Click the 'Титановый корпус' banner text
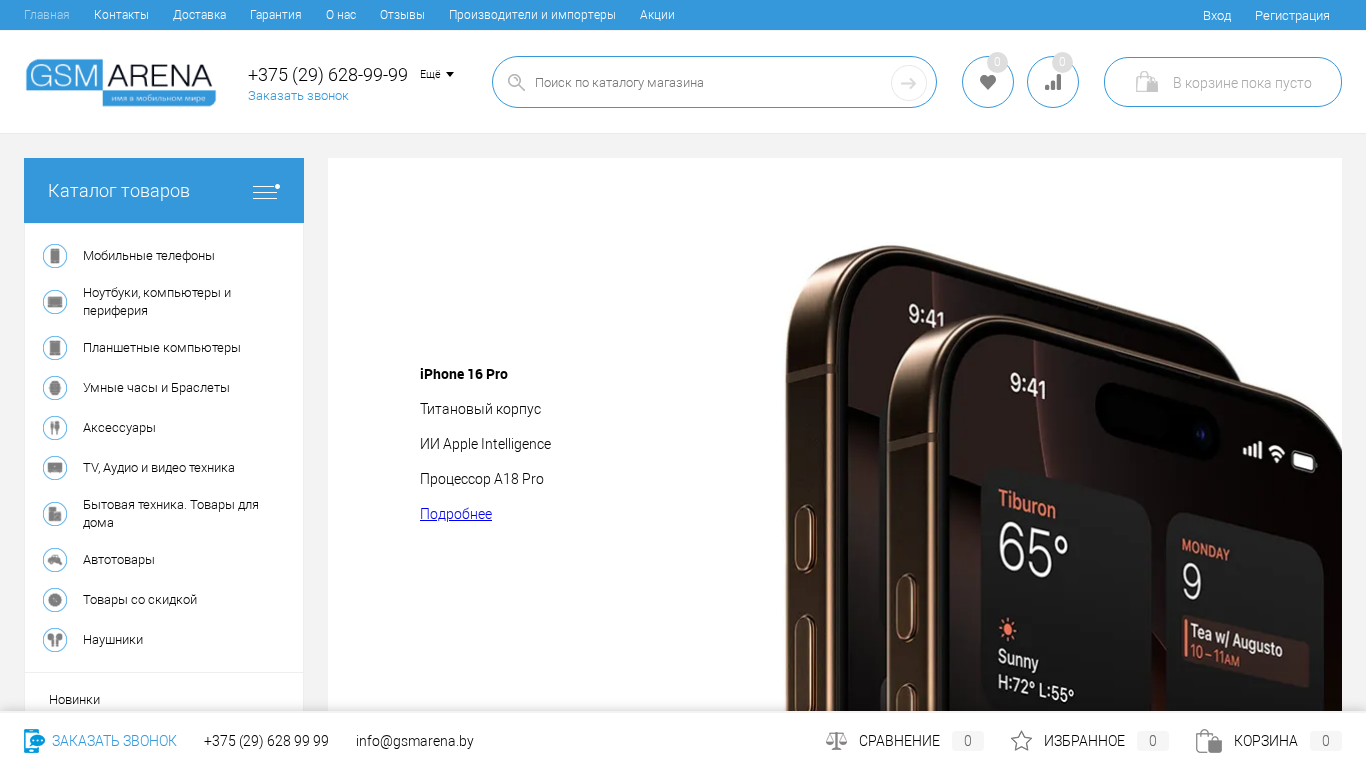Image resolution: width=1366 pixels, height=768 pixels. point(480,409)
